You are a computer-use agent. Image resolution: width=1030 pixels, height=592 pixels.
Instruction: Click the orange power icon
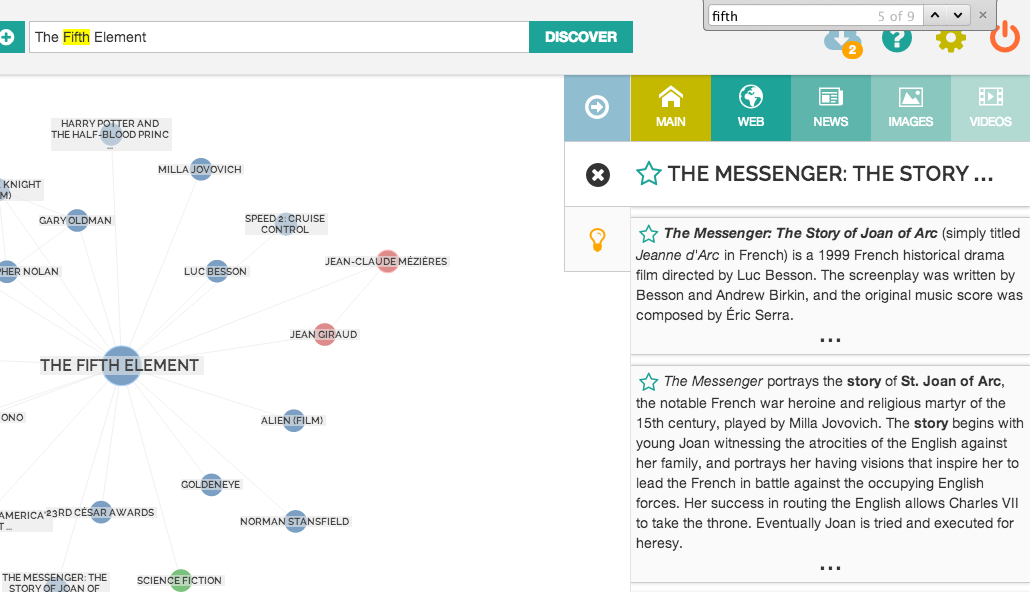point(1004,38)
